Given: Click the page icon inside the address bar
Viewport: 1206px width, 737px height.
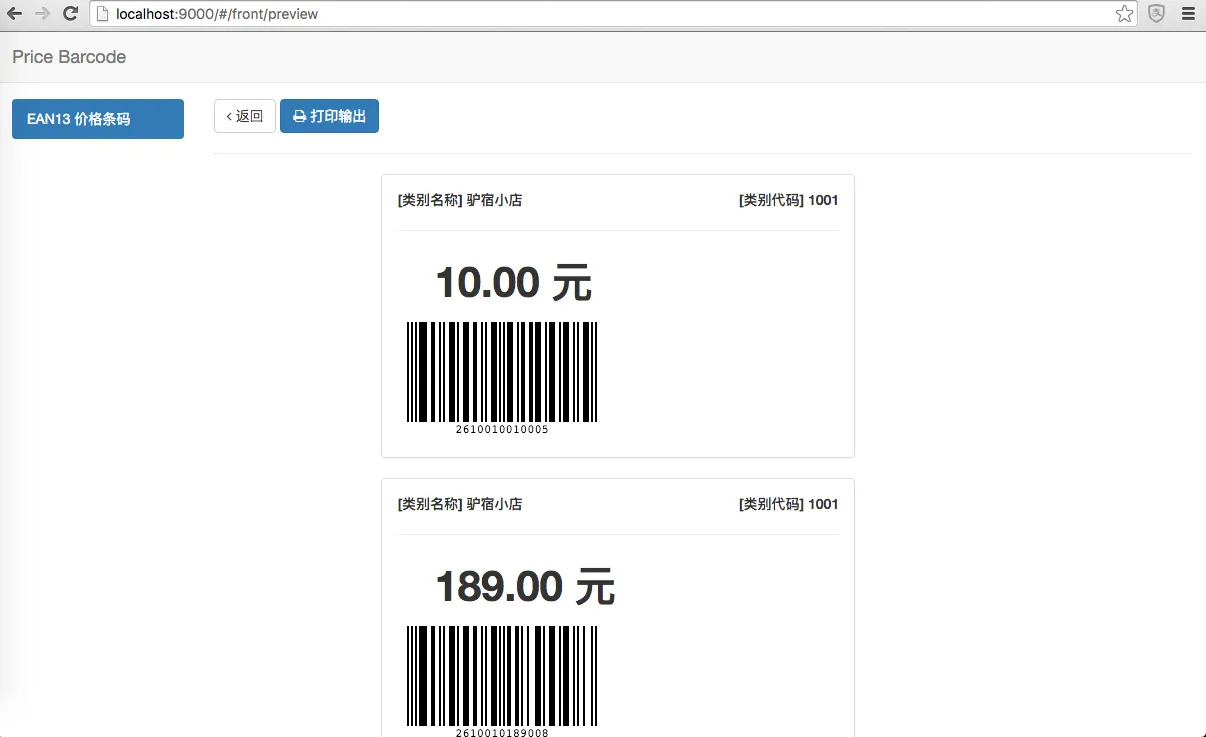Looking at the screenshot, I should point(104,14).
